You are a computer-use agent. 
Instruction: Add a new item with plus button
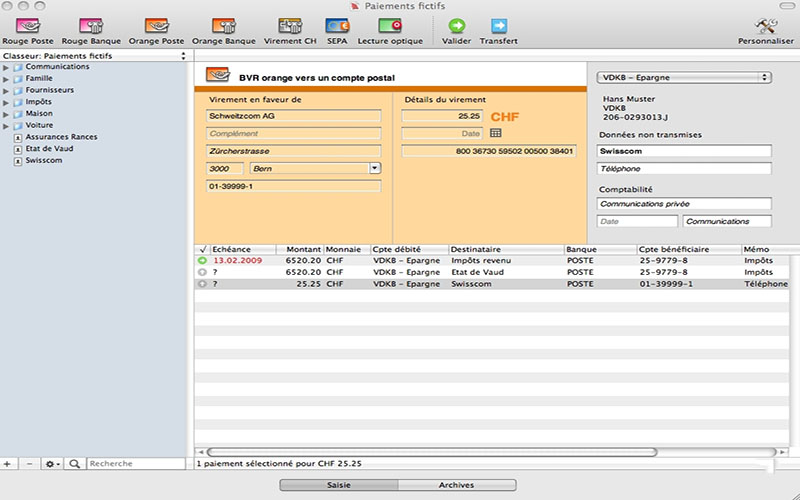click(7, 464)
